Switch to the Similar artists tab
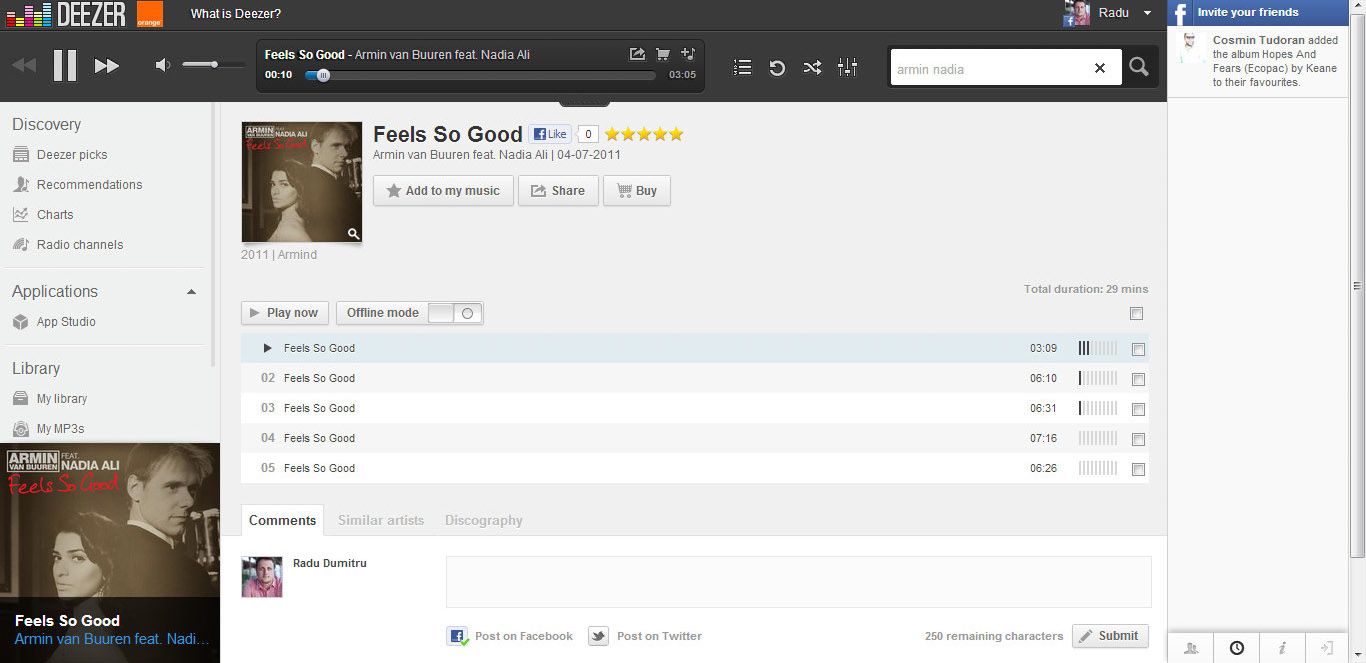This screenshot has height=663, width=1366. coord(381,520)
